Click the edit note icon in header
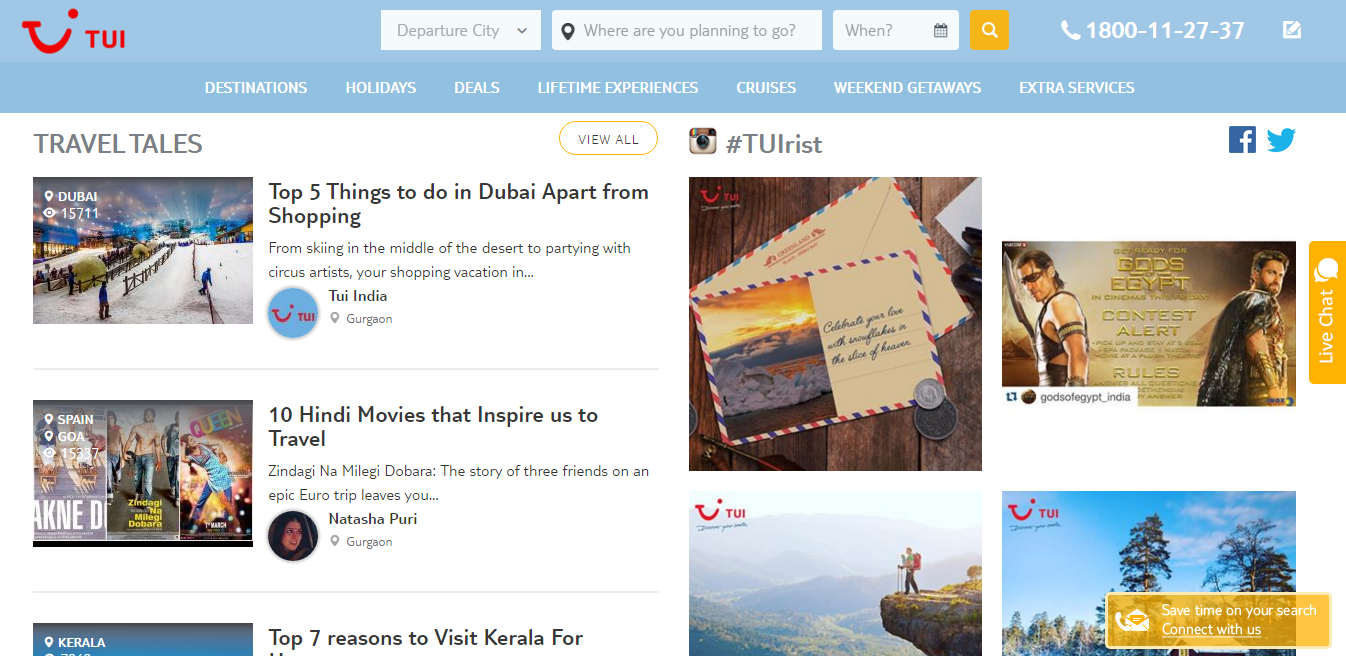Image resolution: width=1346 pixels, height=656 pixels. pos(1292,30)
